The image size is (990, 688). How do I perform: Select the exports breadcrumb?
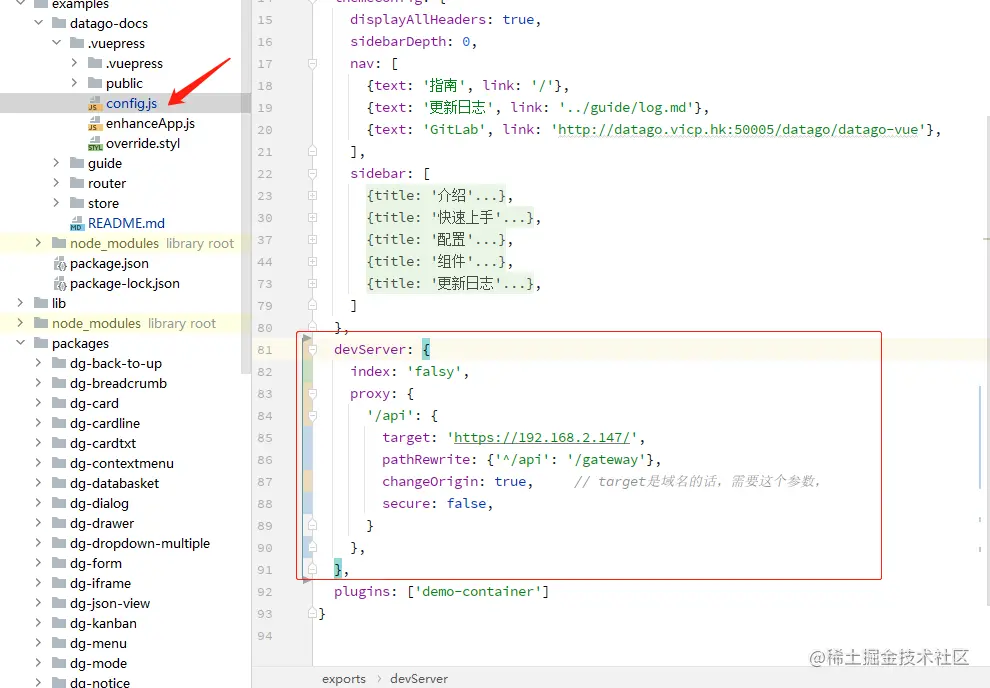point(343,679)
